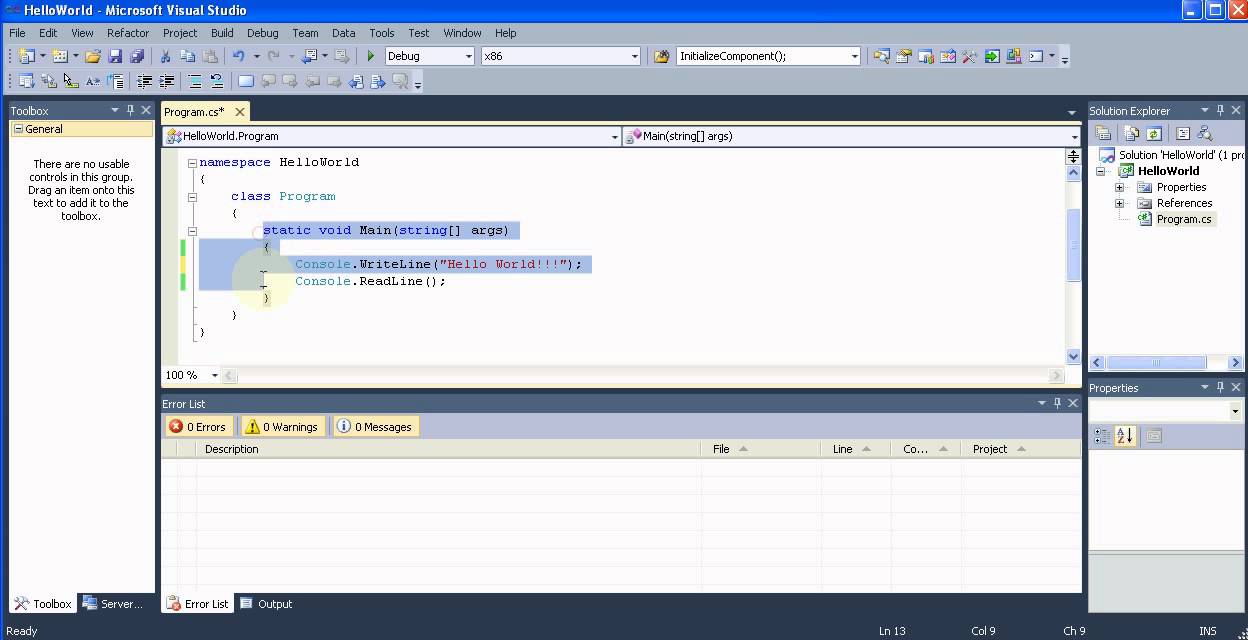Toggle auto-hide pin on Toolbox panel
This screenshot has height=640, width=1248.
point(130,110)
